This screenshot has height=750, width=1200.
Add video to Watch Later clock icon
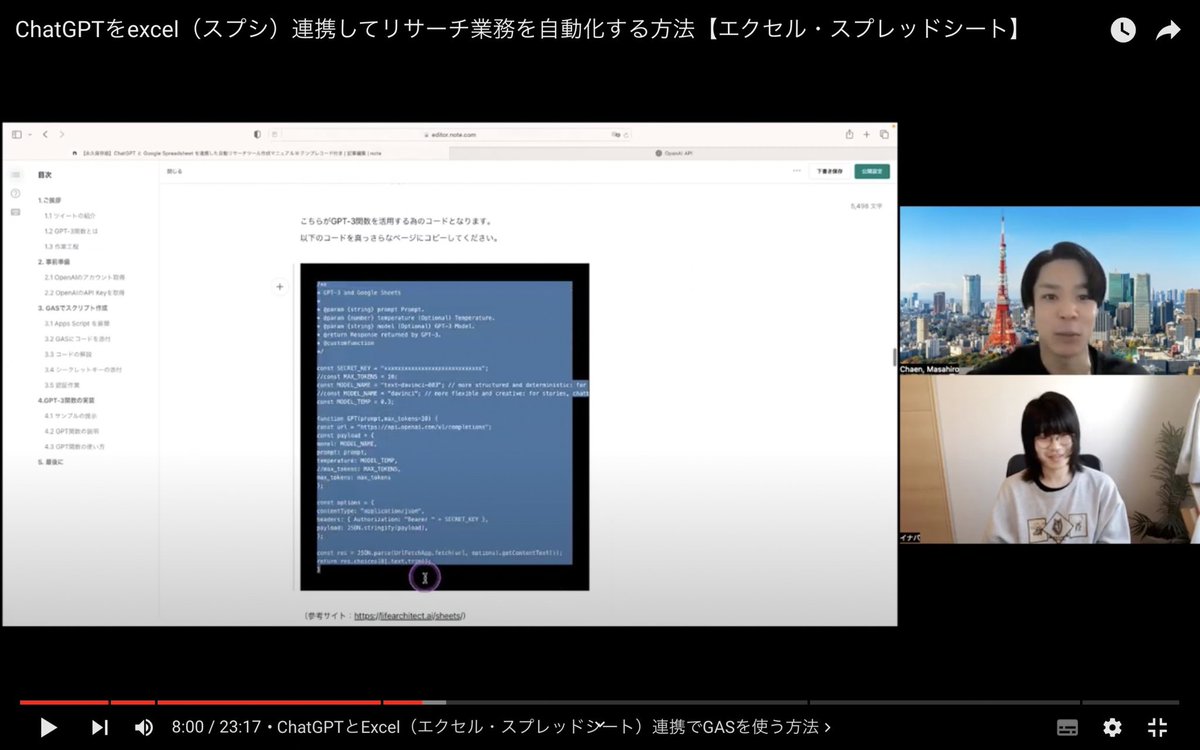[x=1123, y=30]
